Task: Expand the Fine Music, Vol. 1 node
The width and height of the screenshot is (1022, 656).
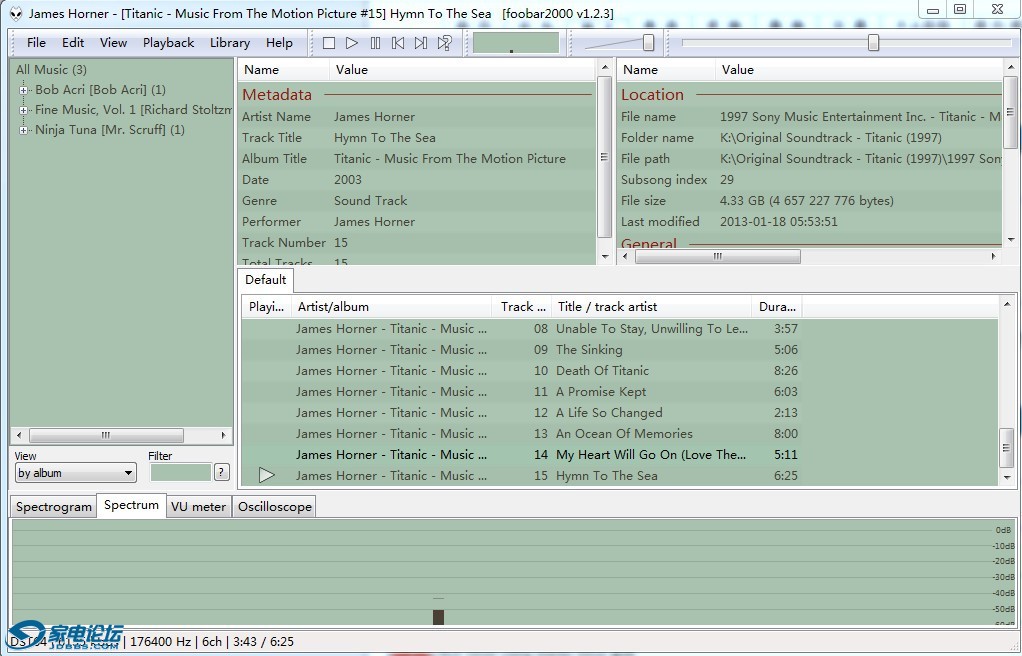Action: click(23, 110)
